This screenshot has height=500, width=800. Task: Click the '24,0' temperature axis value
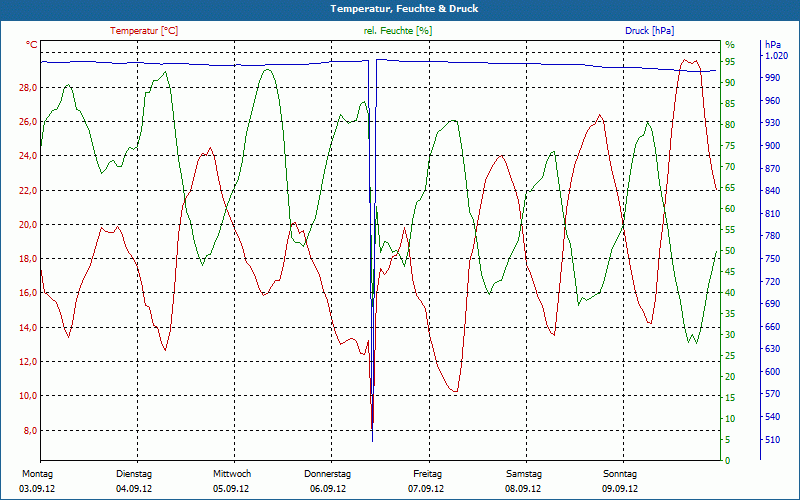(x=29, y=156)
